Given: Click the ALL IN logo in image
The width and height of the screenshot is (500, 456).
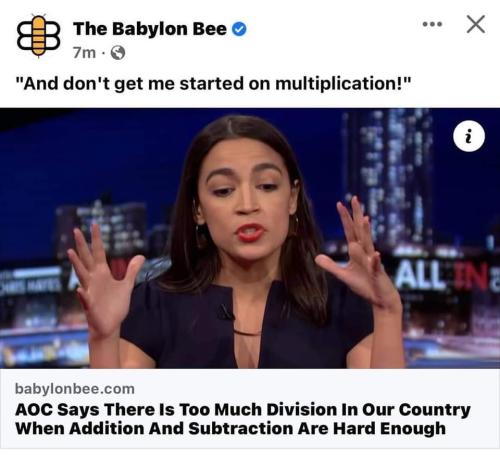Looking at the screenshot, I should (x=443, y=276).
